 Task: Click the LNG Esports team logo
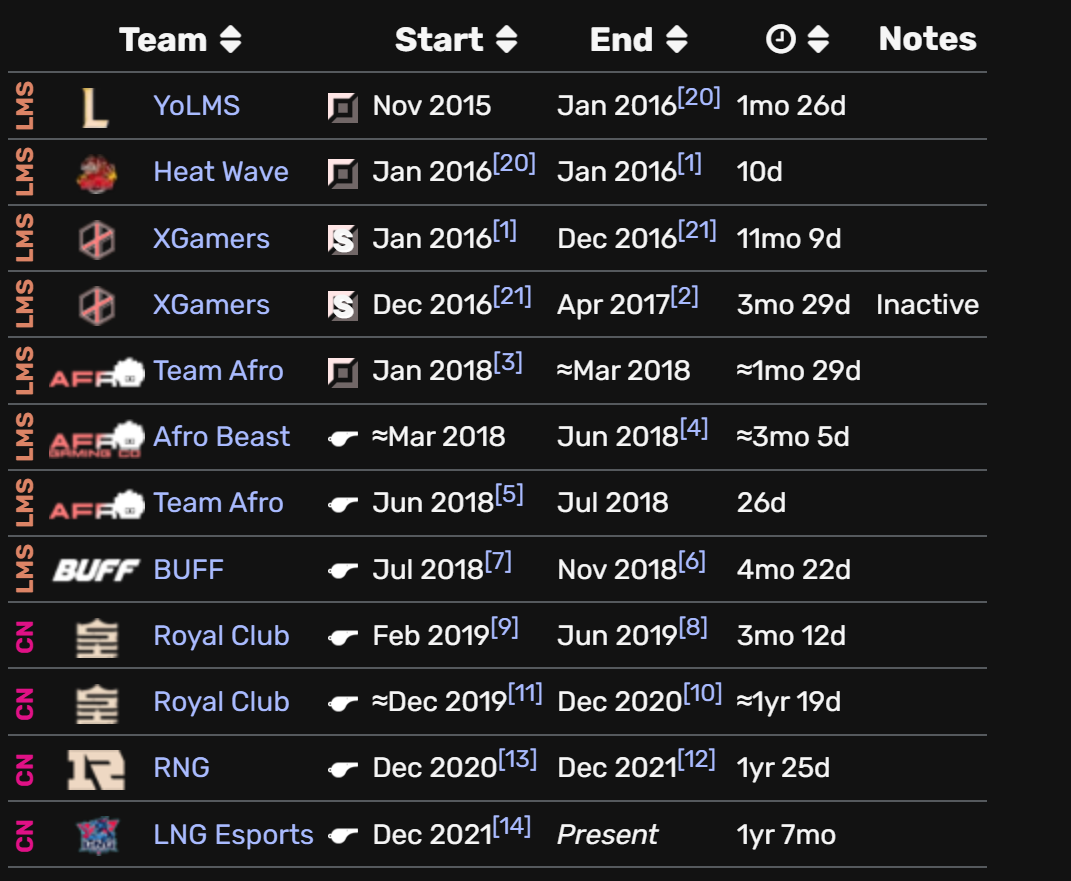click(x=98, y=835)
